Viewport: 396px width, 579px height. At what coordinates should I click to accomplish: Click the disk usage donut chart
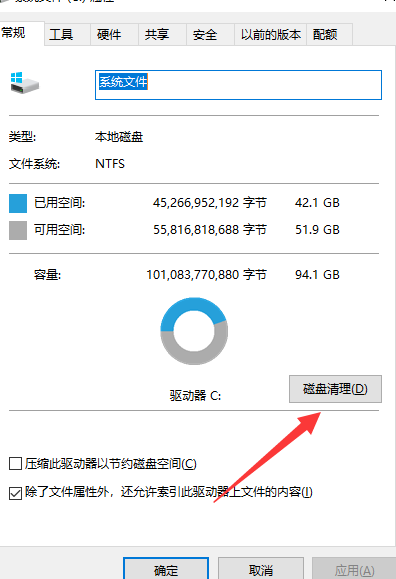[x=194, y=331]
